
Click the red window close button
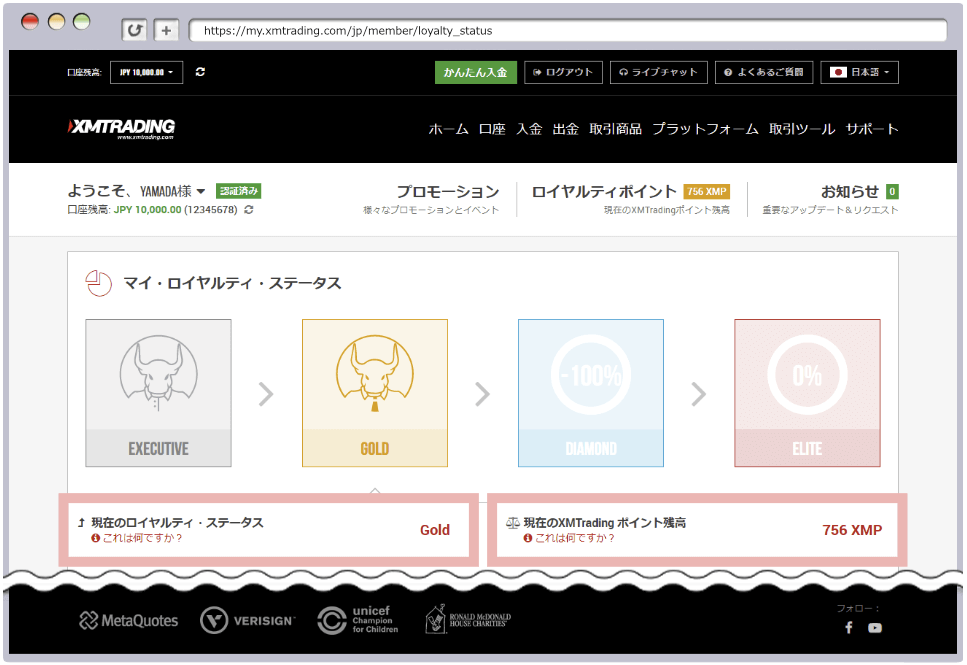coord(30,22)
